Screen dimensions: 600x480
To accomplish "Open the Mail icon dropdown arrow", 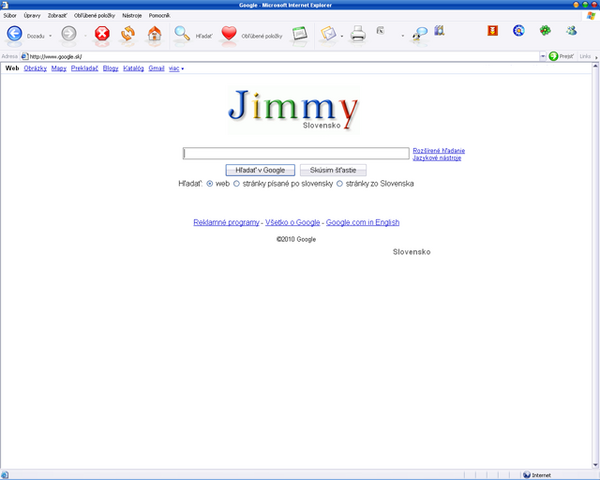I will [x=342, y=36].
